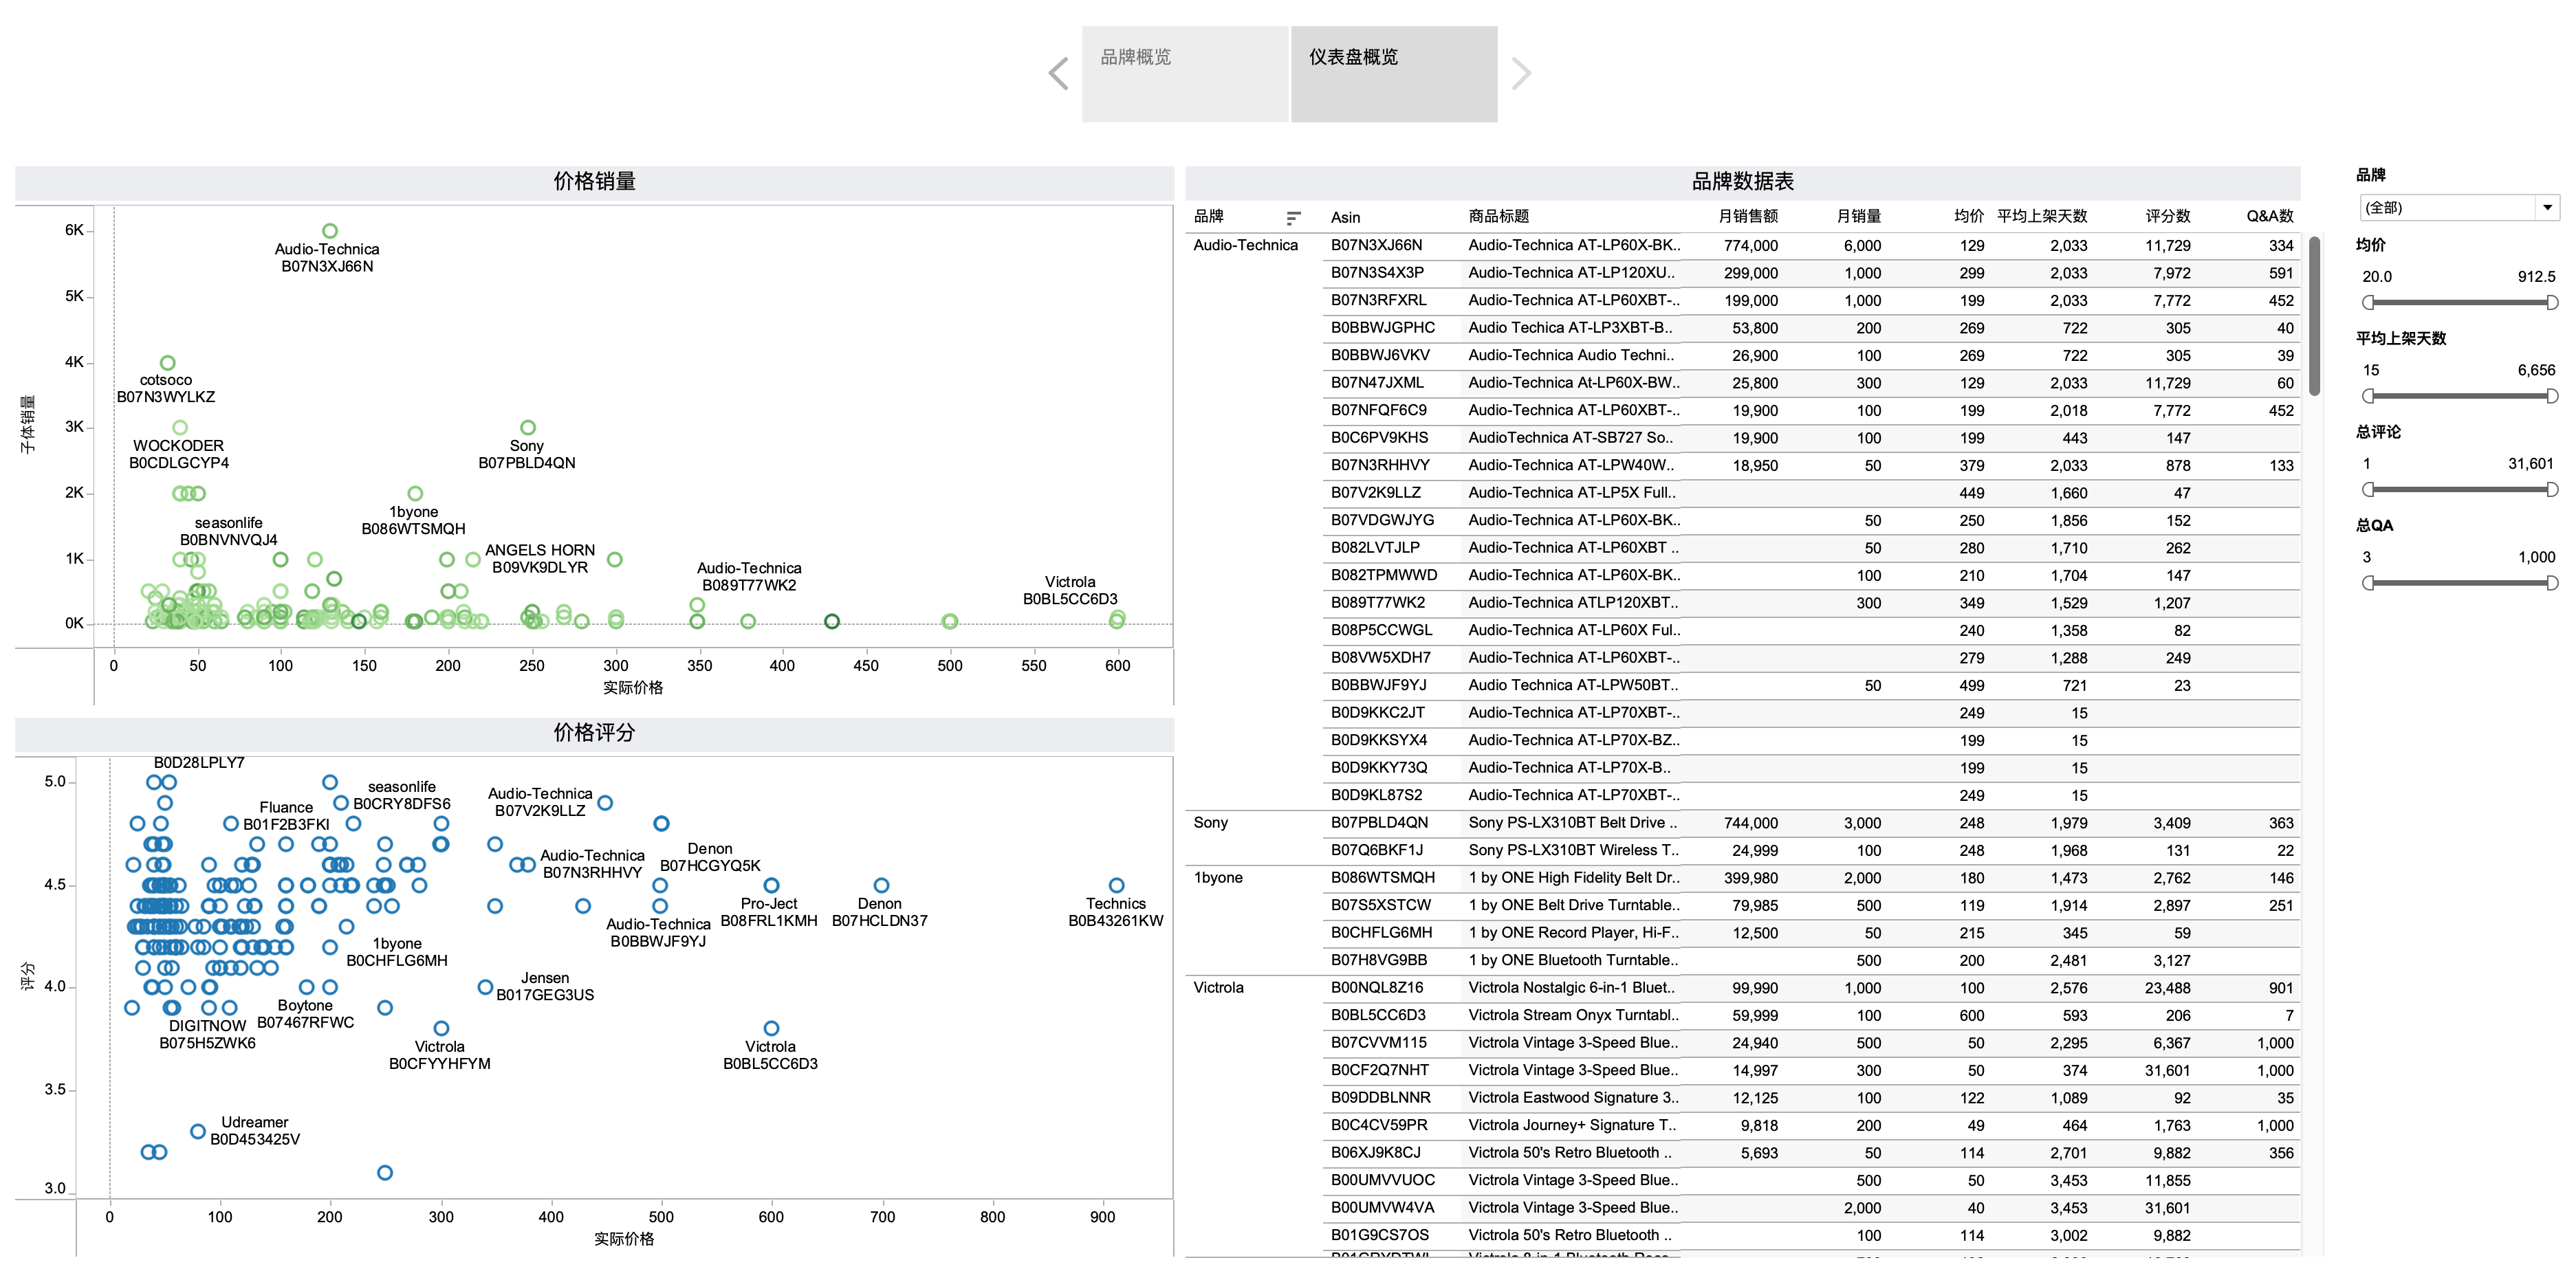Select the Victrola B0CFYYHFYM data point
Screen dimensions: 2576x1280
click(x=441, y=1029)
